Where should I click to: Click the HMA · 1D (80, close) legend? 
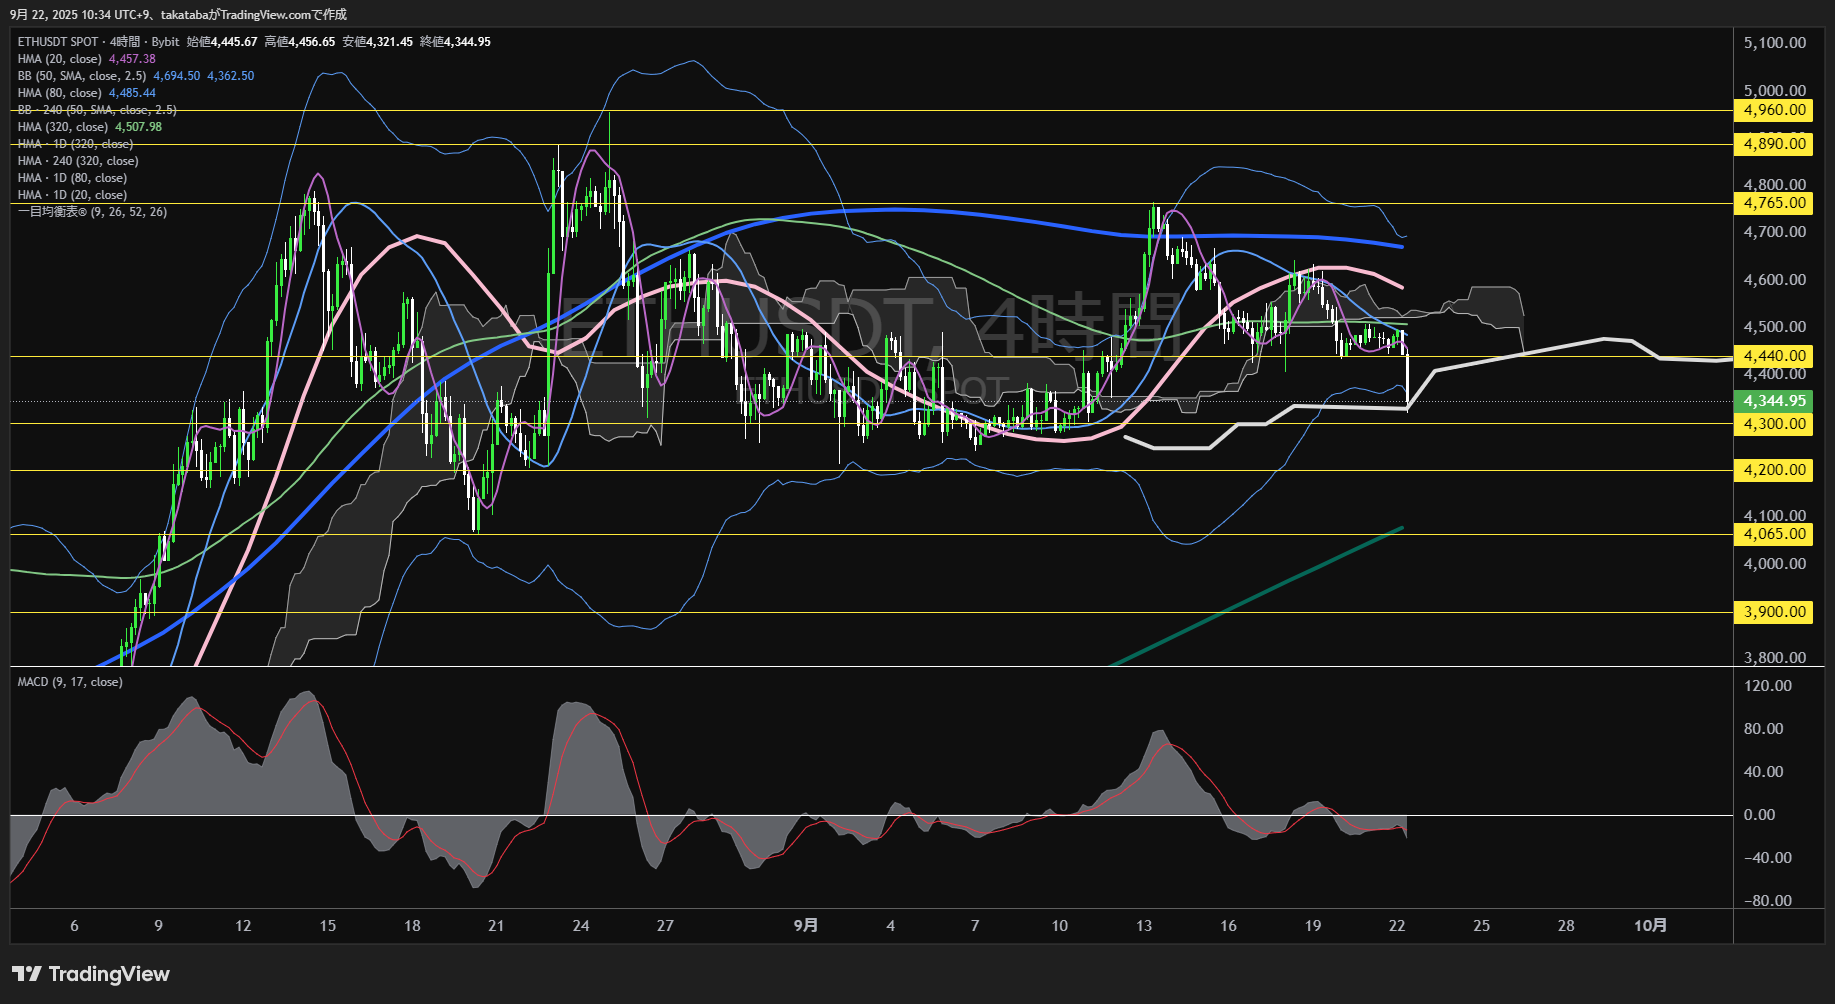72,178
